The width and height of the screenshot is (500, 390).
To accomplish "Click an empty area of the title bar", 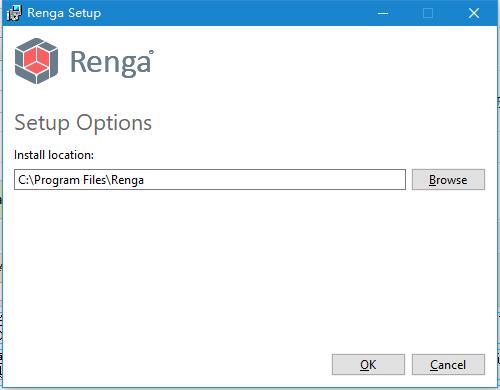I will pos(233,13).
